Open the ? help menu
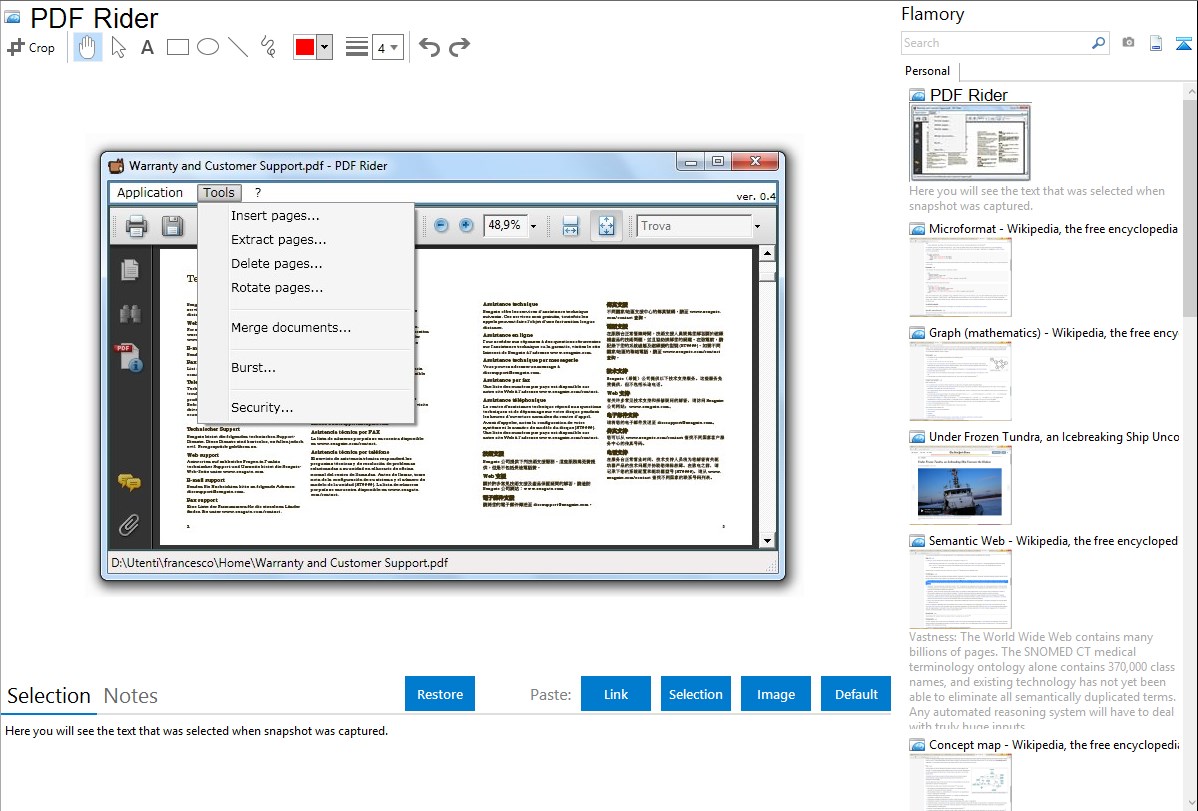This screenshot has width=1198, height=811. [258, 193]
